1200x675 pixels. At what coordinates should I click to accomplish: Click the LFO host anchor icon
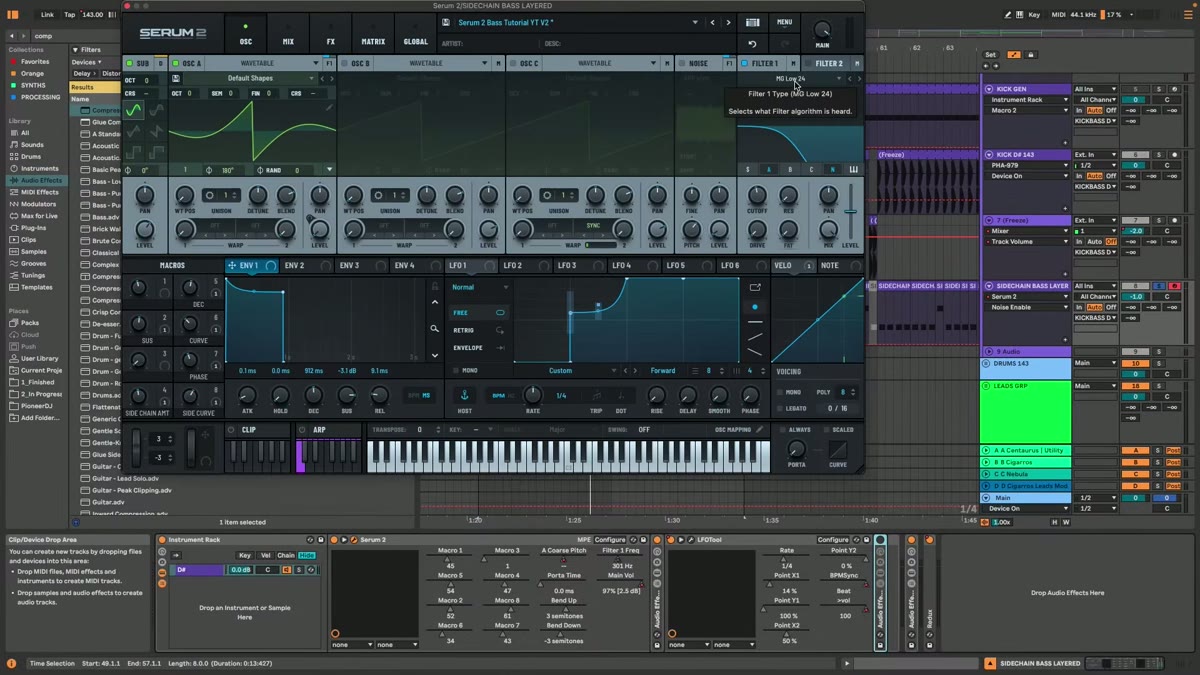pos(464,395)
